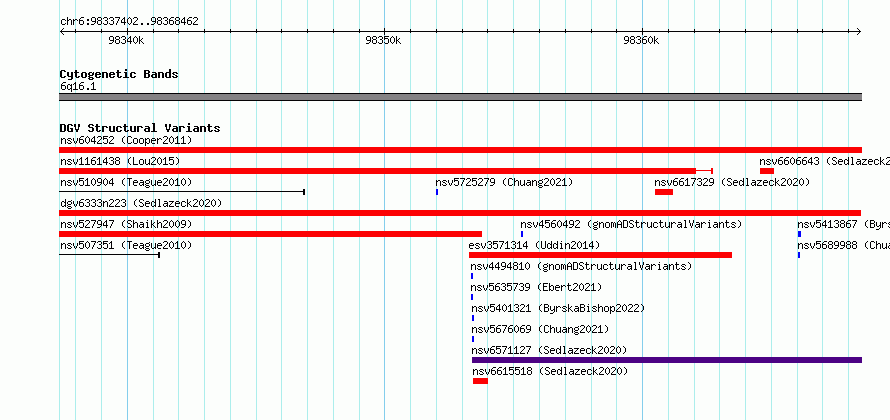Click blue marker under nsv5676069
Viewport: 890px width, 420px height.
coord(473,339)
